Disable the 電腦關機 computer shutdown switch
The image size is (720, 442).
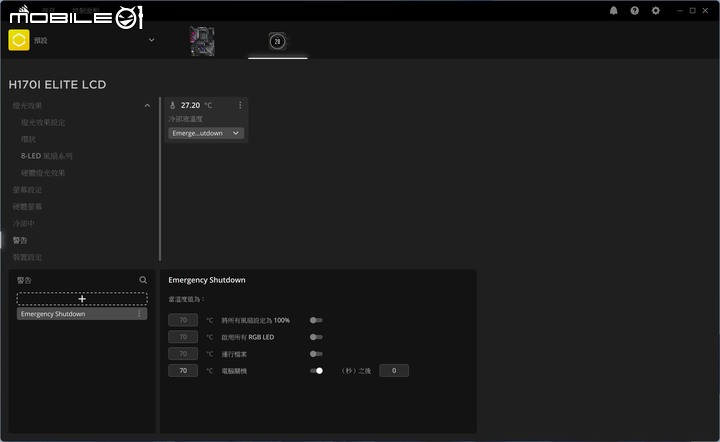click(316, 370)
